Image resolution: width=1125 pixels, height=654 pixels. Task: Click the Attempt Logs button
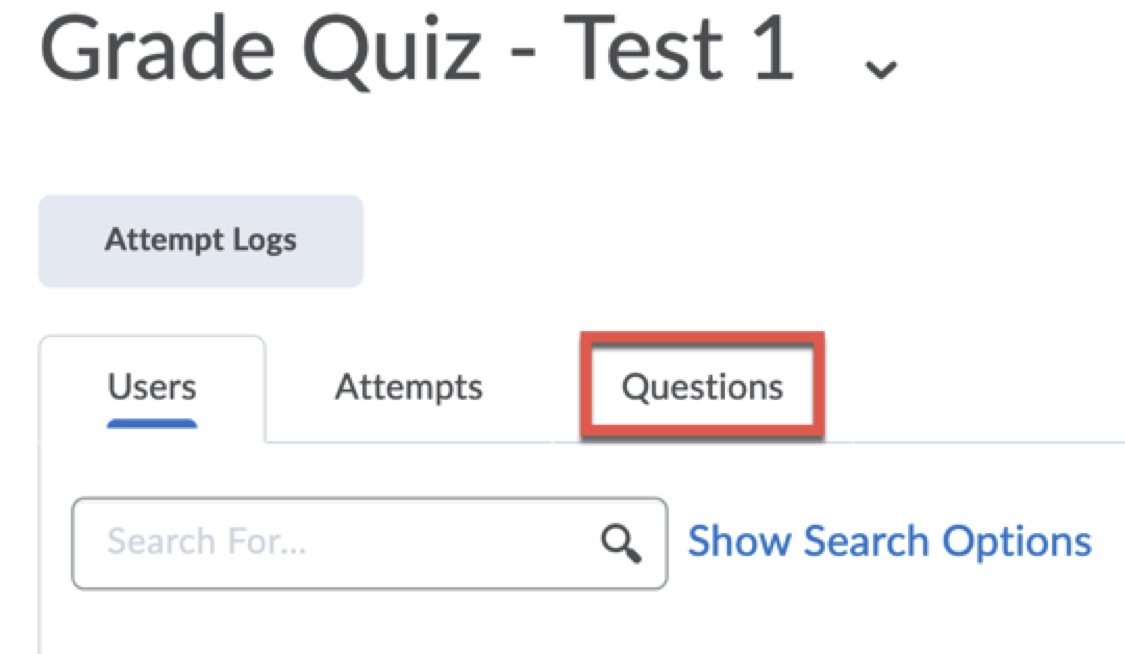point(200,241)
